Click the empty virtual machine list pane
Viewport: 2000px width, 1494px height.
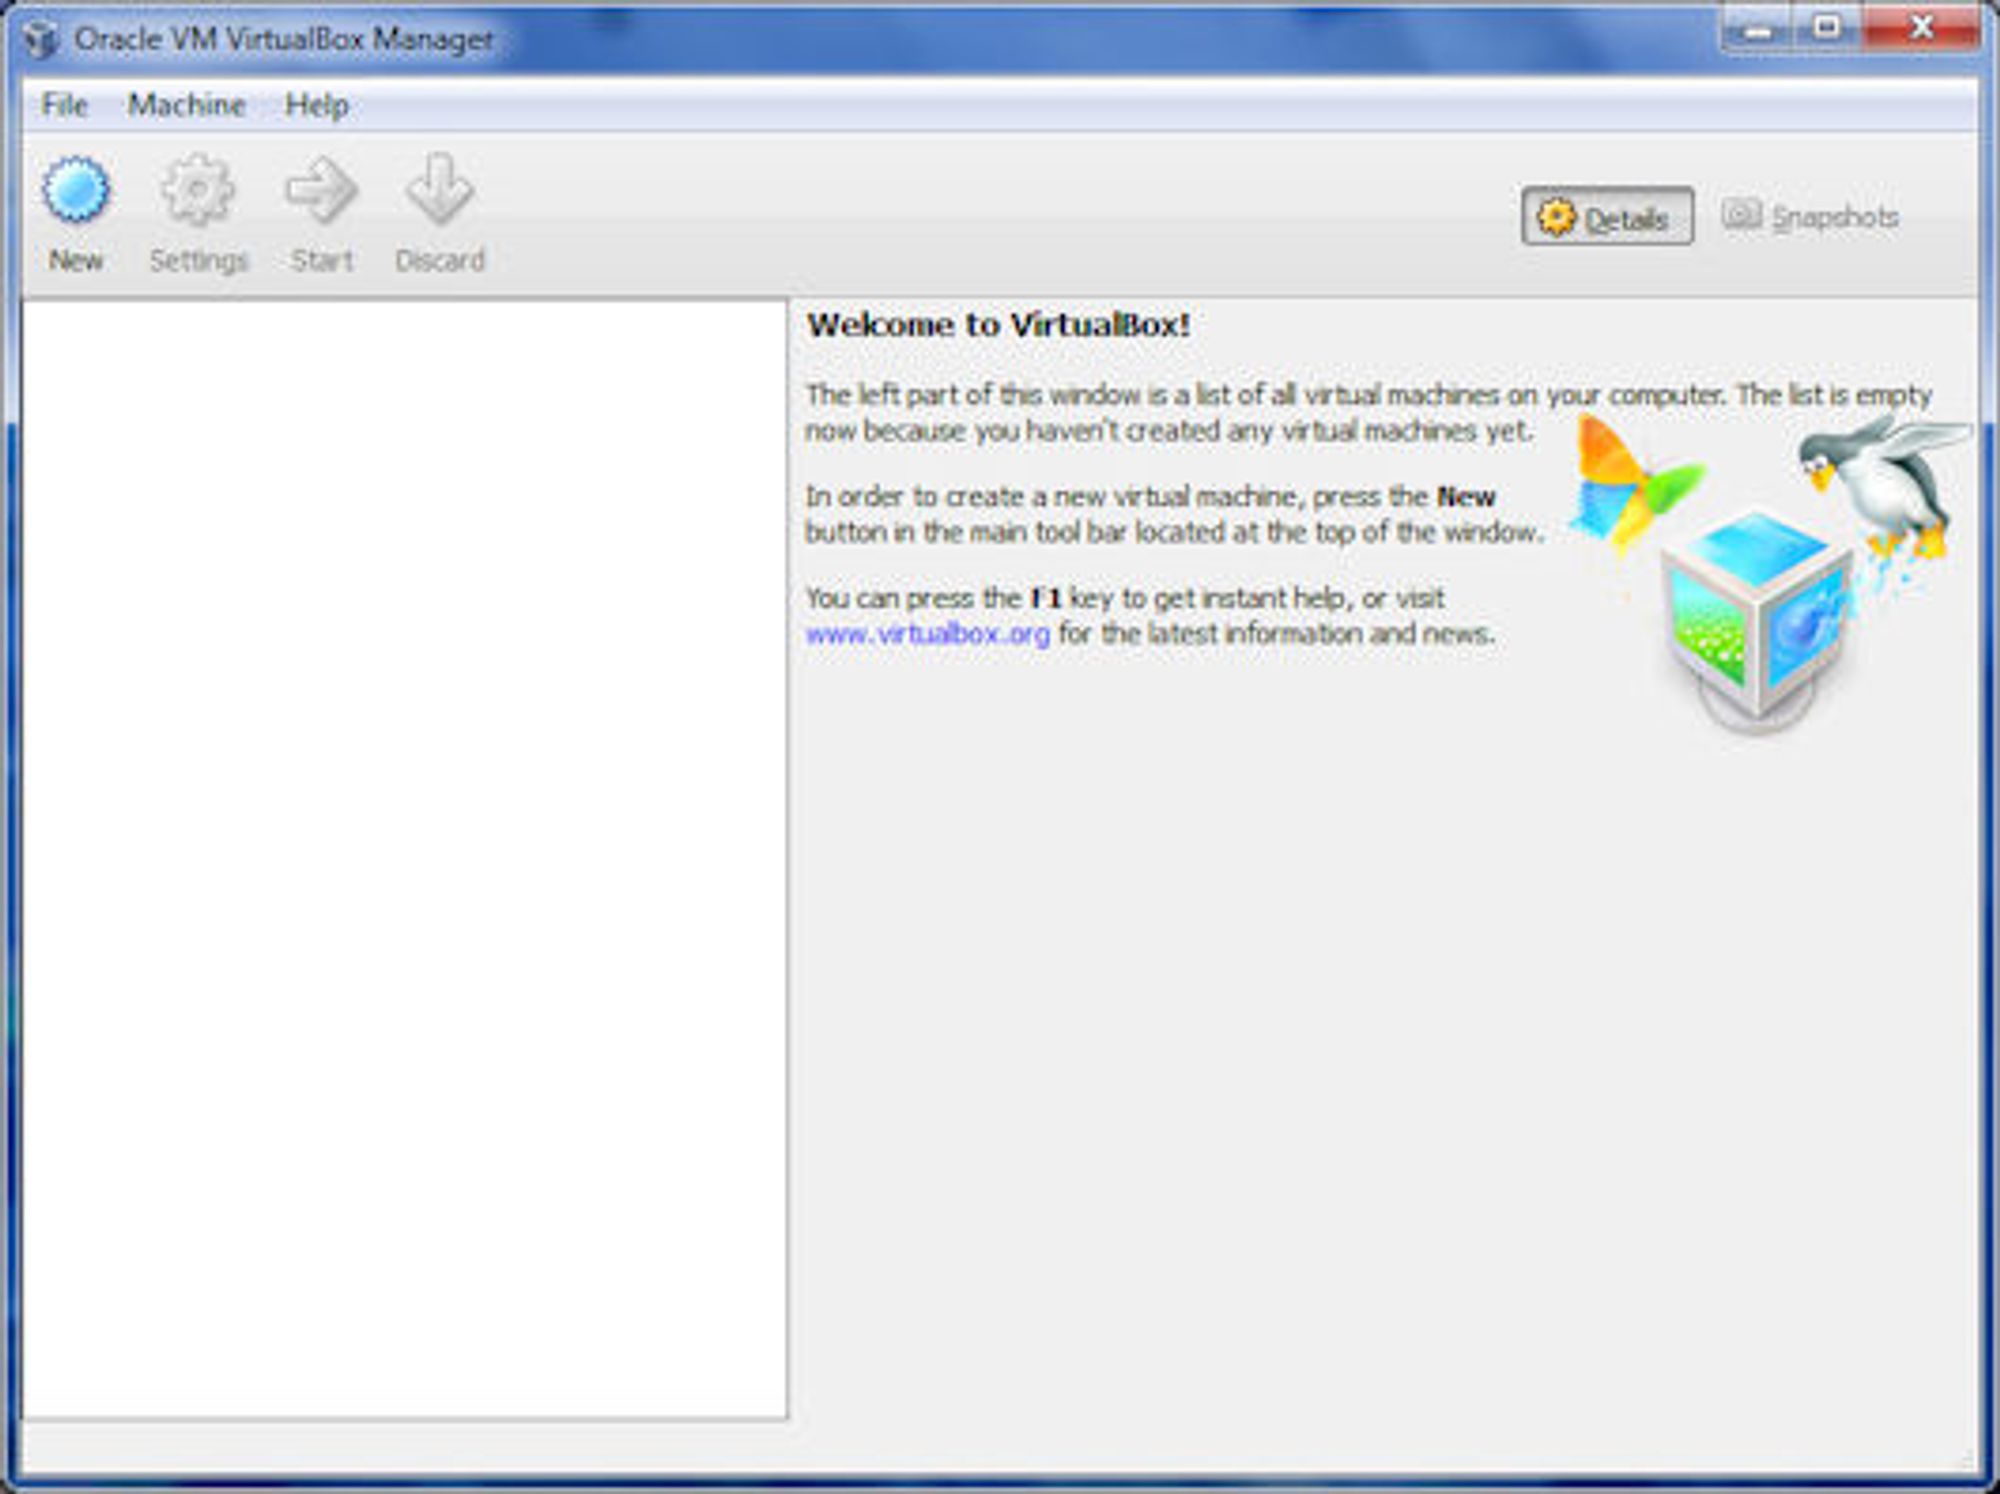coord(404,858)
